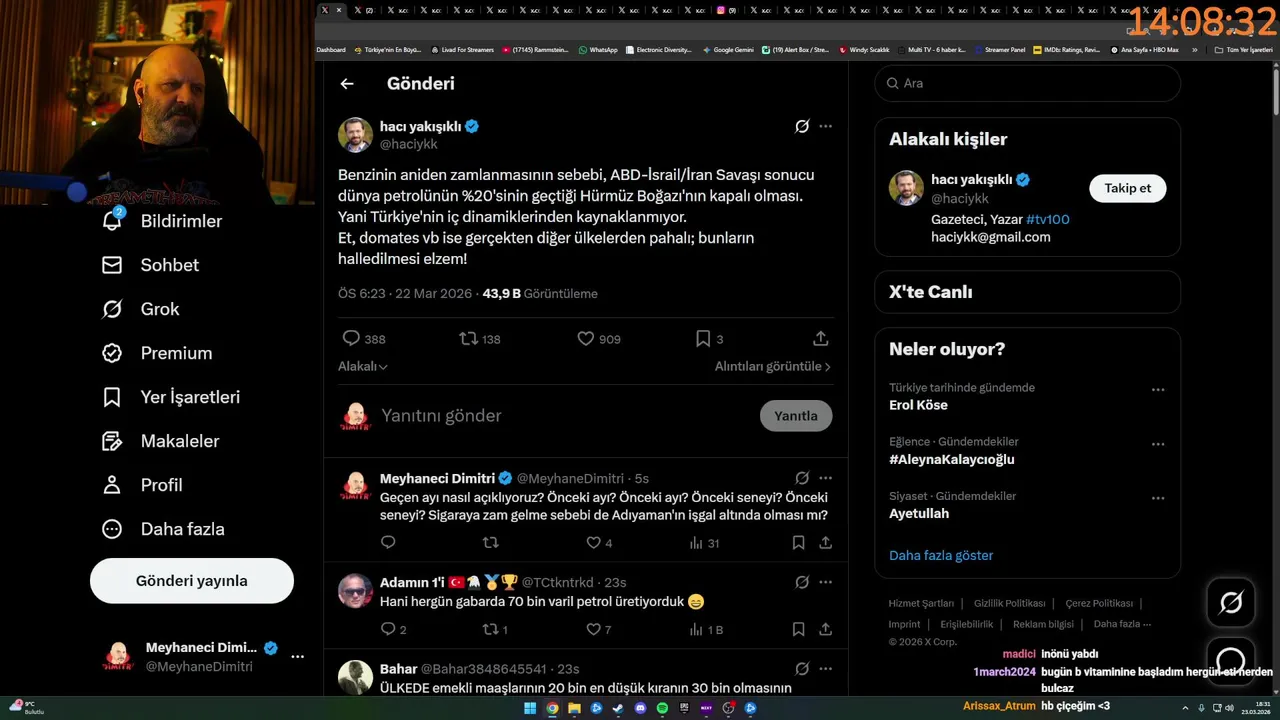
Task: Open options dots for #AleynaKalaycıoğlu trend
Action: tap(1158, 444)
